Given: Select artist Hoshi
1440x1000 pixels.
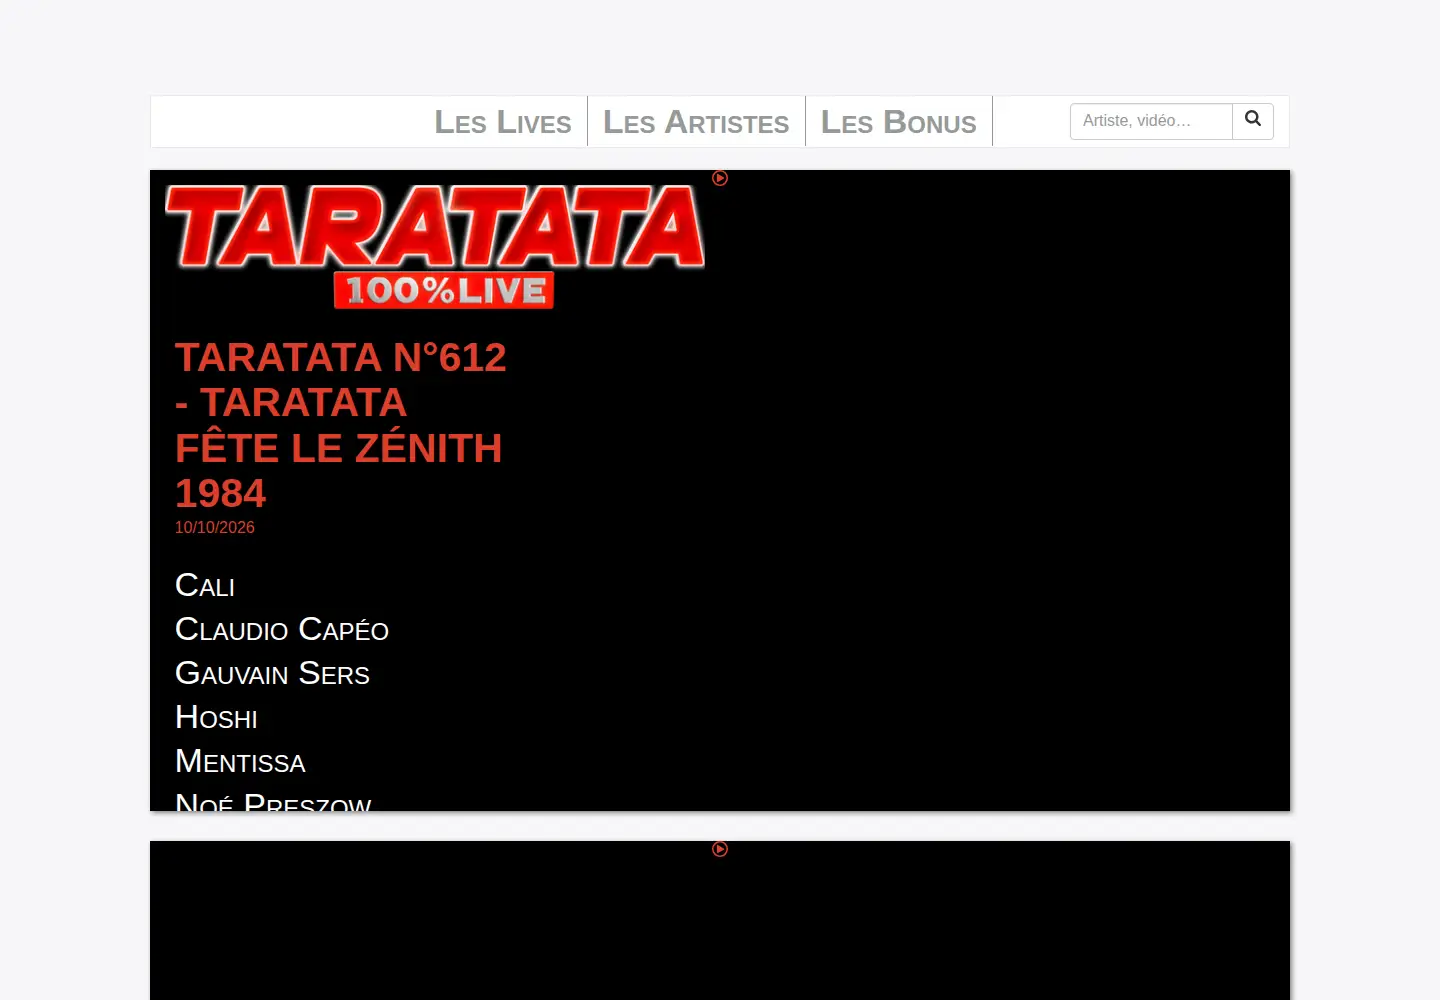Looking at the screenshot, I should (x=216, y=717).
